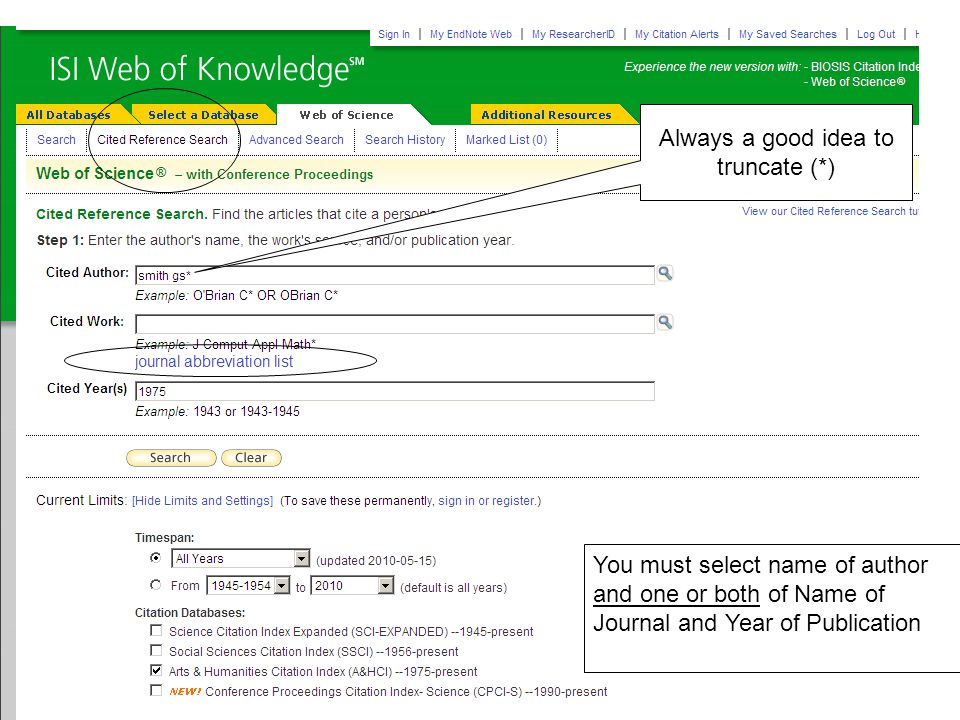Open the 1945-1954 start year dropdown
This screenshot has height=720, width=960.
tap(248, 586)
